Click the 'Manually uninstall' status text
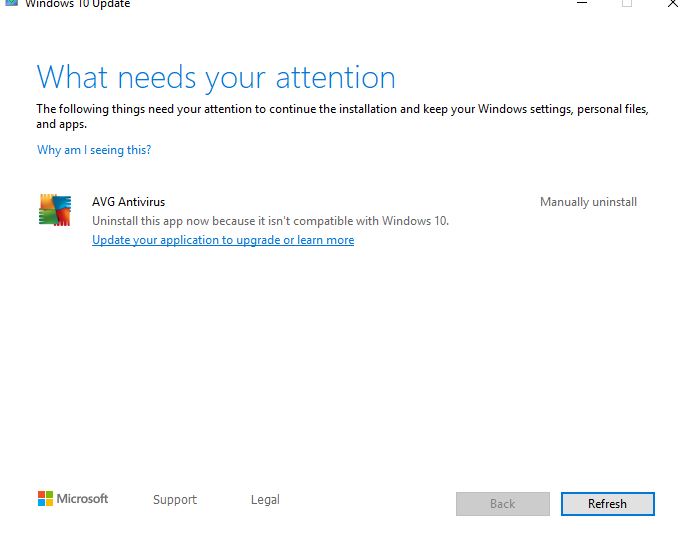This screenshot has width=683, height=536. (588, 202)
